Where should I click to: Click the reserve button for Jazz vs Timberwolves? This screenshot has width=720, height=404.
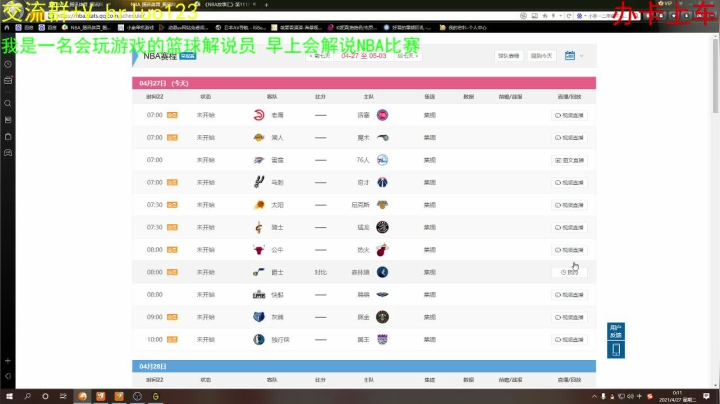[x=569, y=272]
